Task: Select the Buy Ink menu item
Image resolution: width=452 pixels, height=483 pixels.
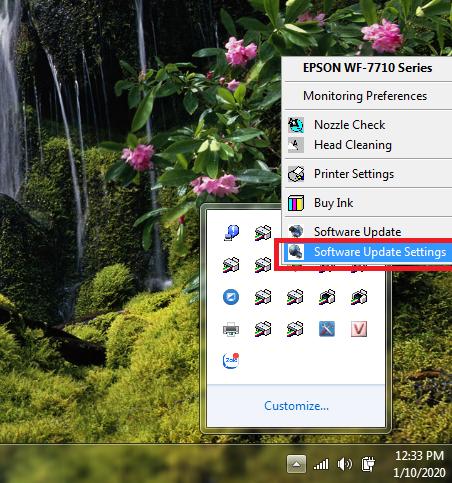Action: coord(368,203)
